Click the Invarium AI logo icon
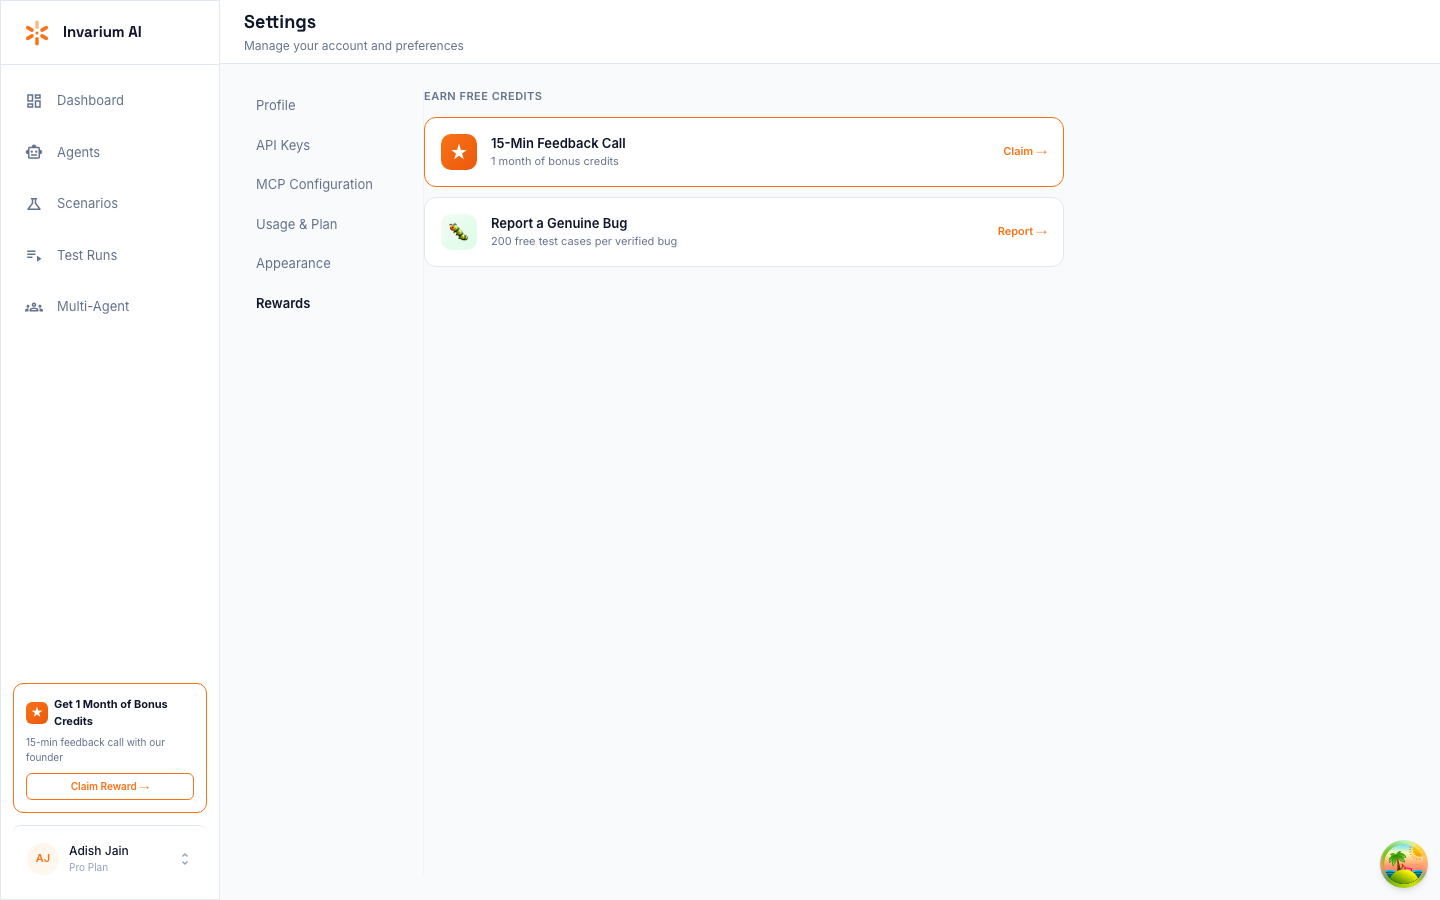This screenshot has height=900, width=1440. pos(37,32)
